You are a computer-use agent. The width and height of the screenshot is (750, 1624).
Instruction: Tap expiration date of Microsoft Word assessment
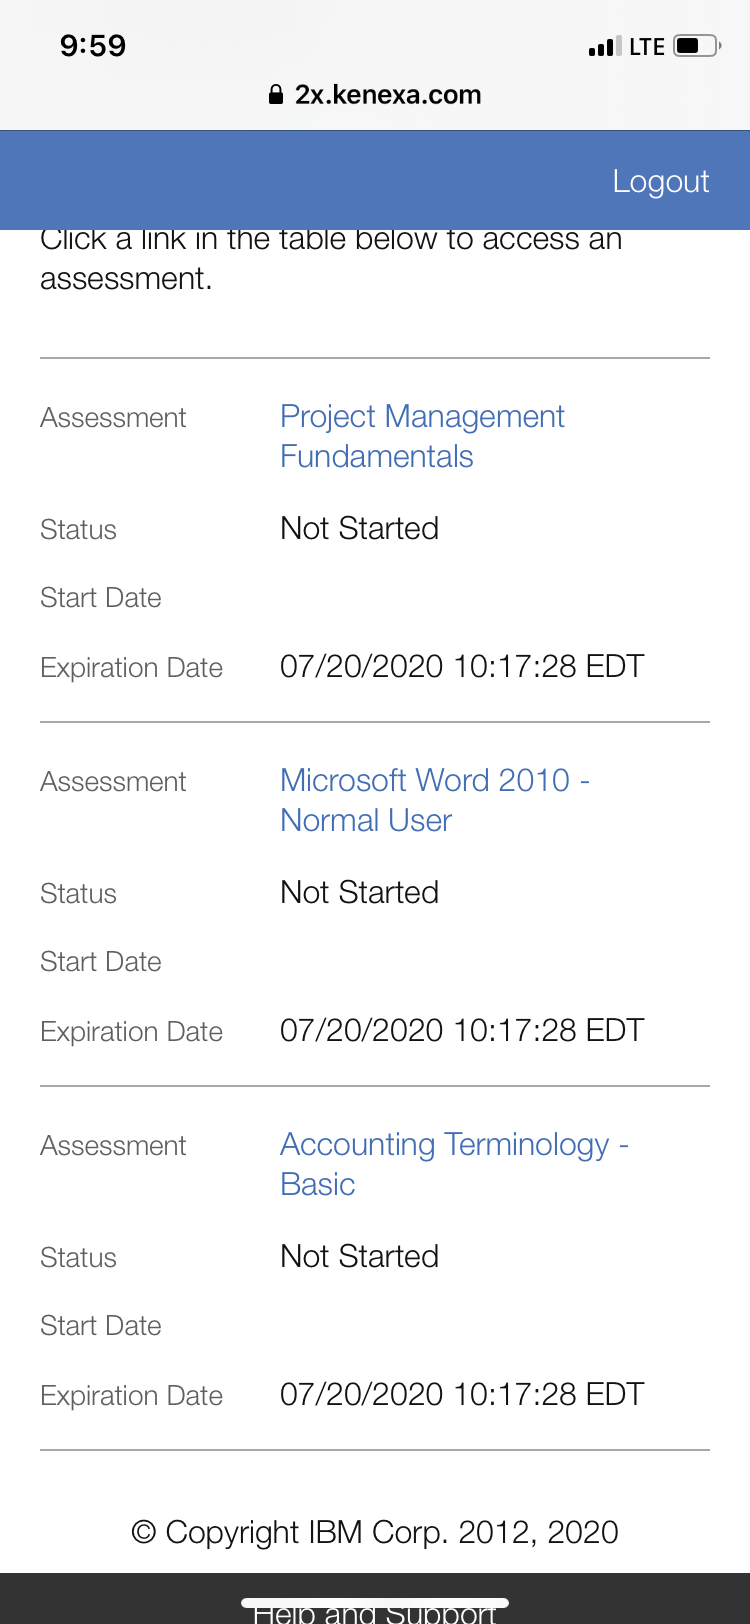click(461, 1030)
